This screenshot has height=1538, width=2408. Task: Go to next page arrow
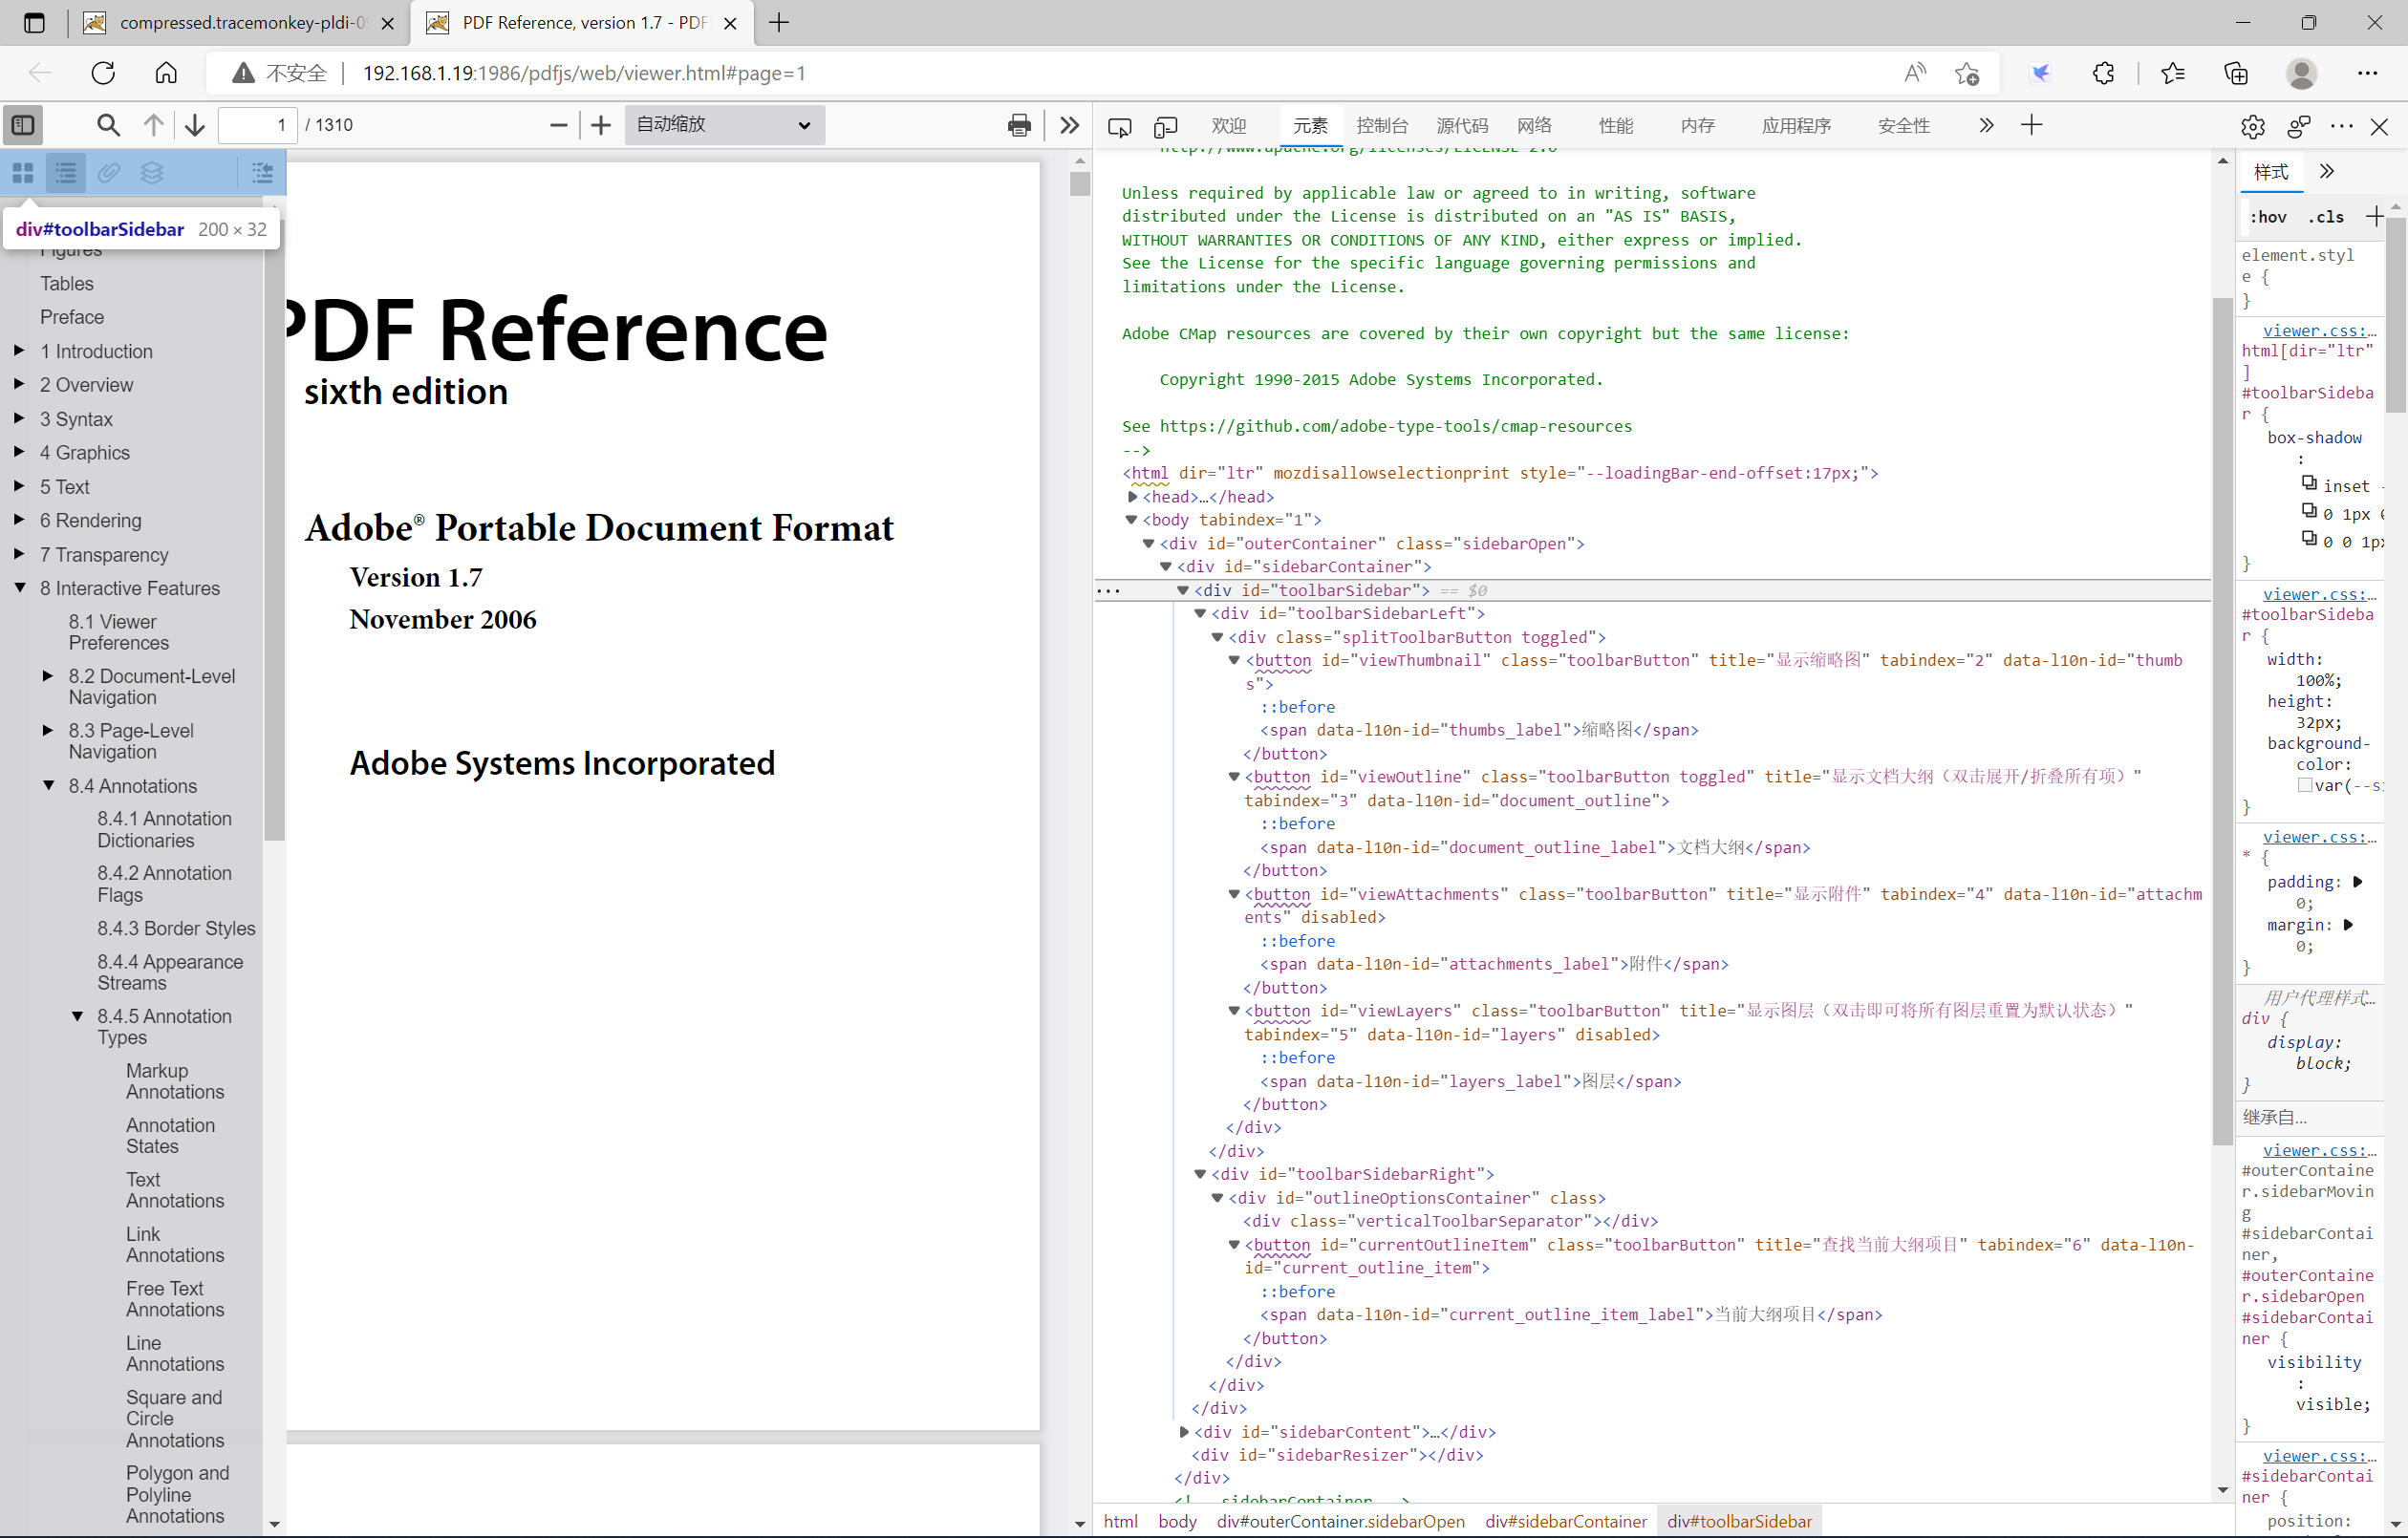[x=195, y=125]
